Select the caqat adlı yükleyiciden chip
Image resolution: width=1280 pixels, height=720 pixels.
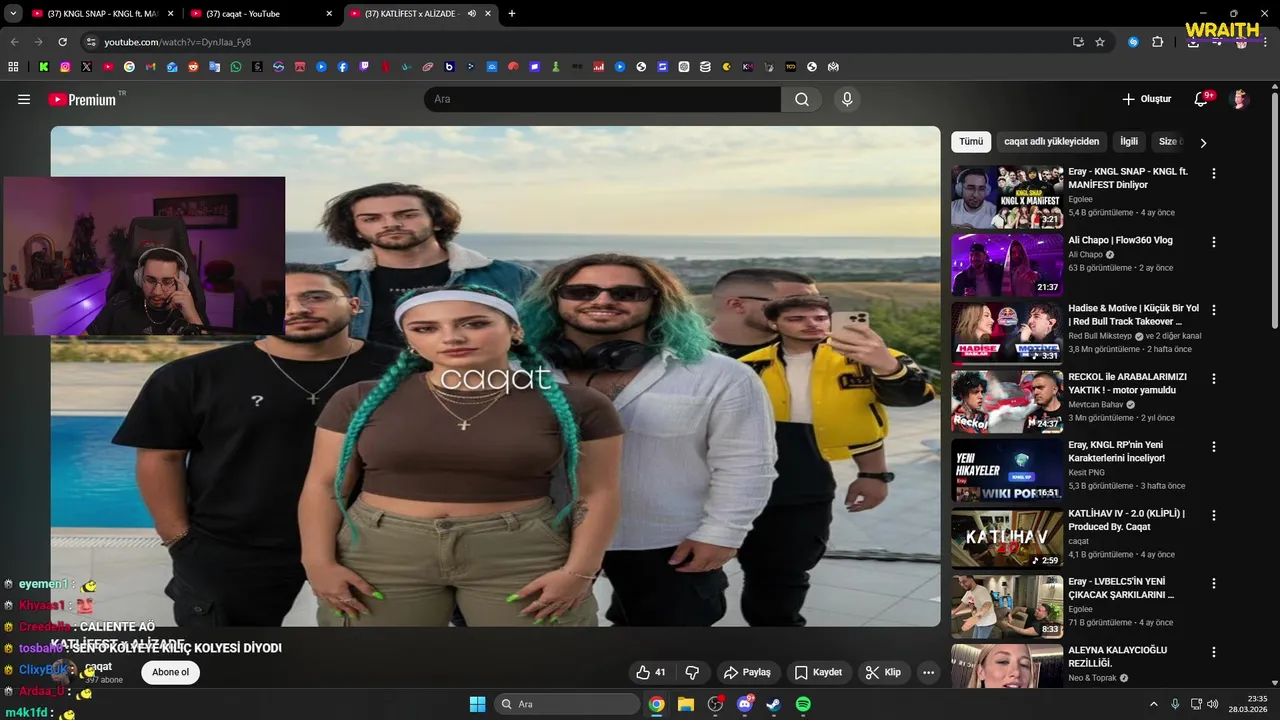click(x=1051, y=142)
